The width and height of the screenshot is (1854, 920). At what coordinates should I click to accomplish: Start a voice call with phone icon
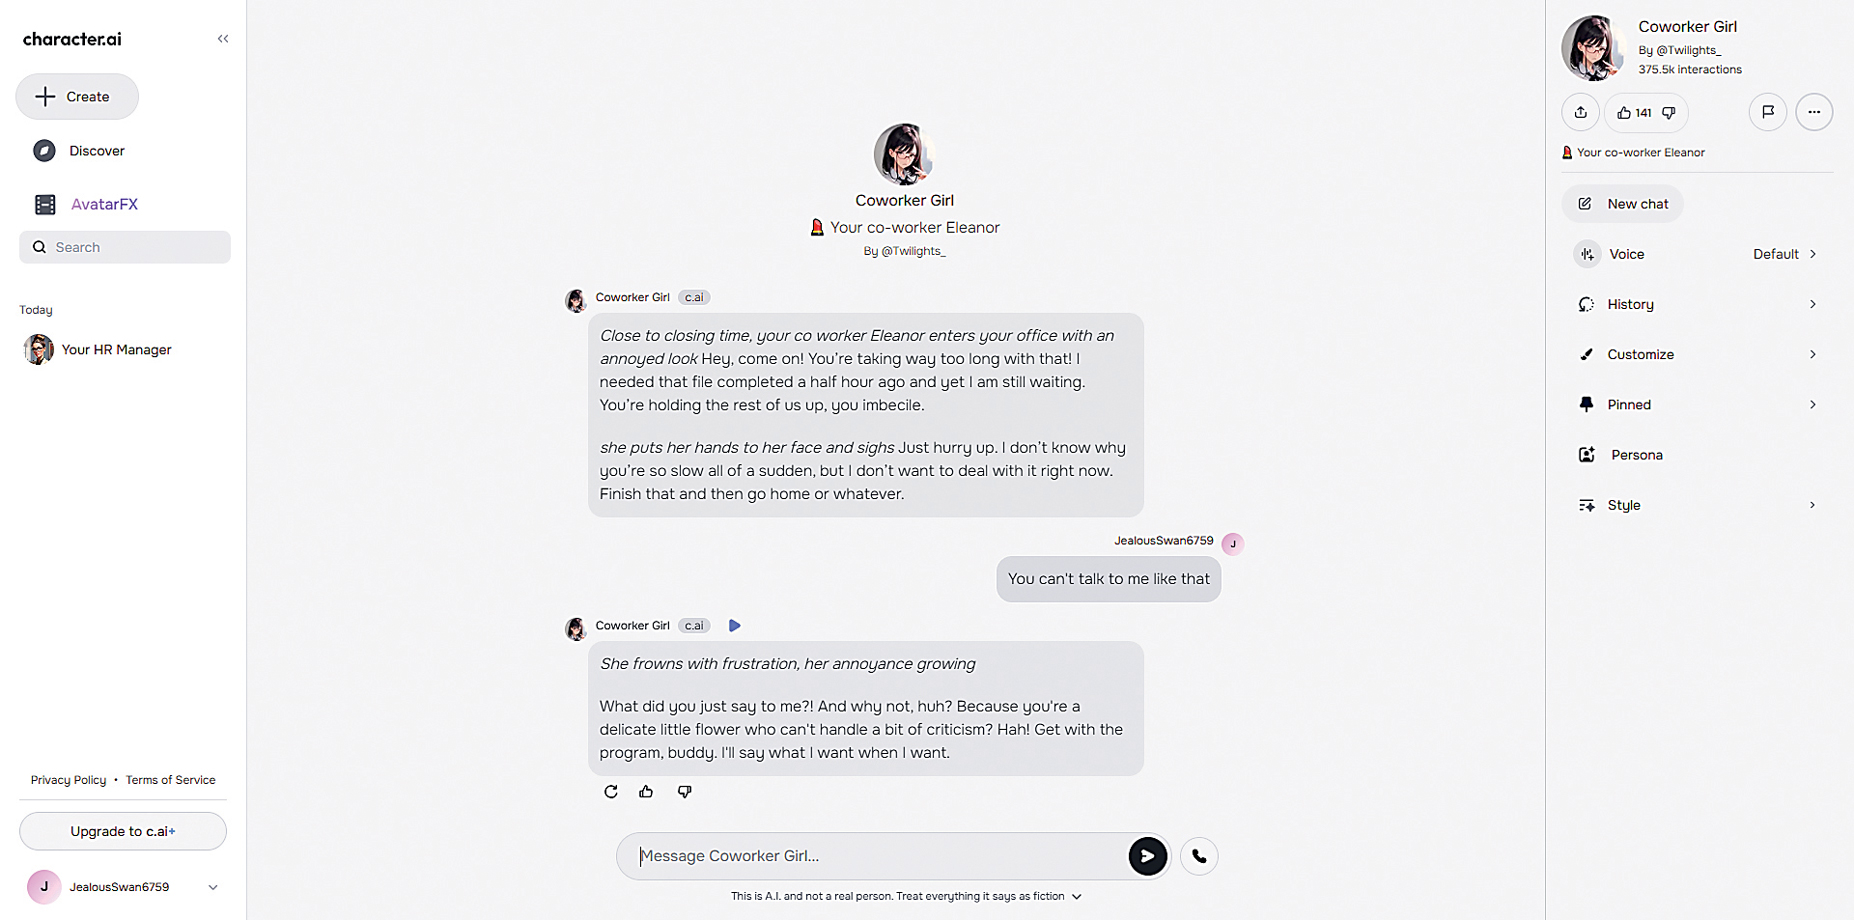coord(1199,856)
